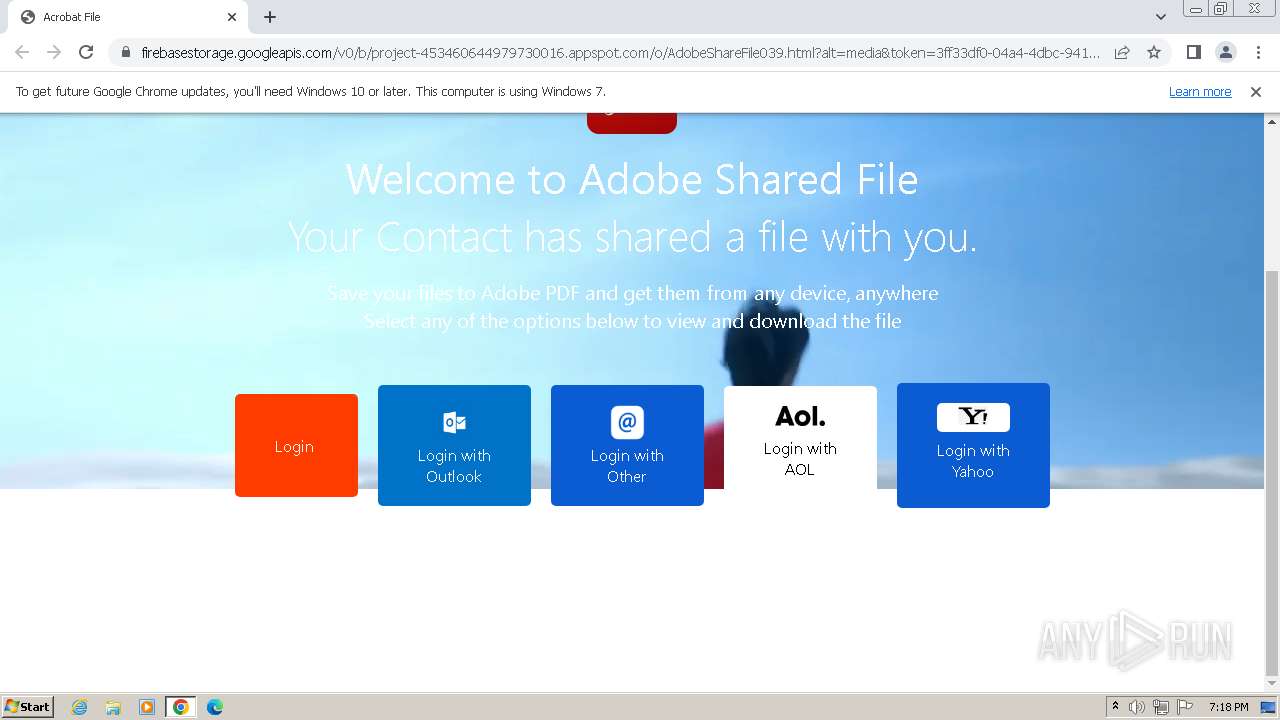The width and height of the screenshot is (1280, 720).
Task: Show hidden system tray icons
Action: 1115,707
